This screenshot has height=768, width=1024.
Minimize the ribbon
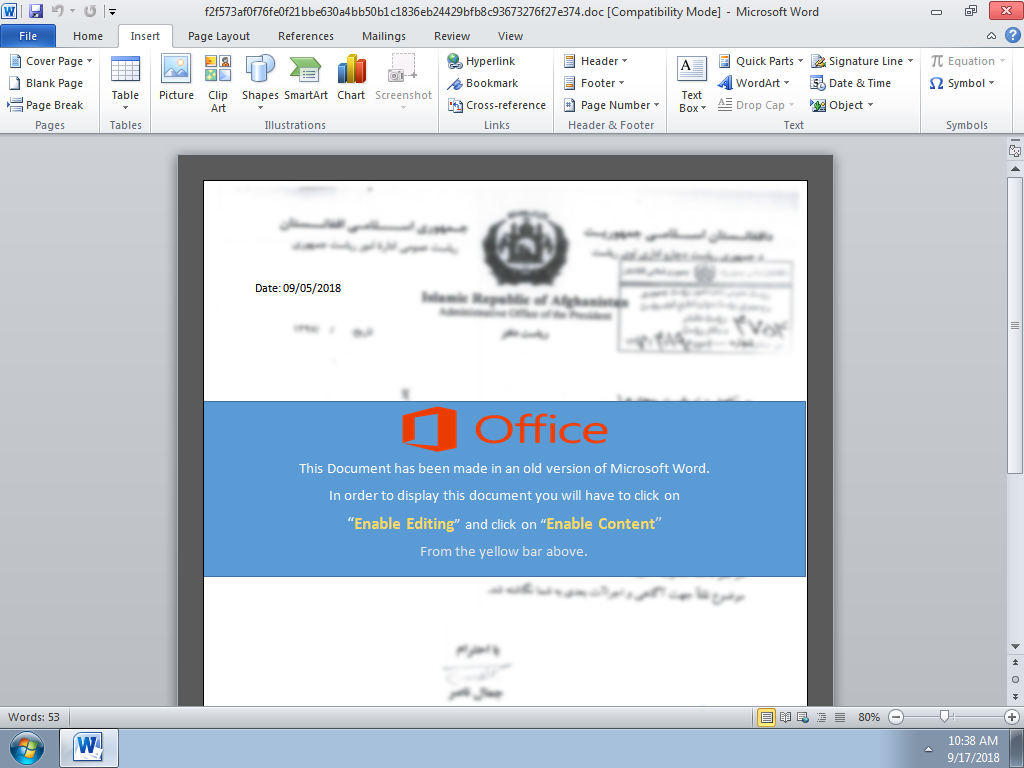point(991,36)
